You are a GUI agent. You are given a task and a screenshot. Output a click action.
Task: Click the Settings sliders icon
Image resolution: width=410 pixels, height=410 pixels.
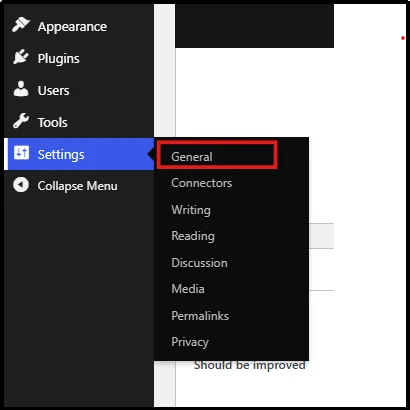tap(21, 153)
